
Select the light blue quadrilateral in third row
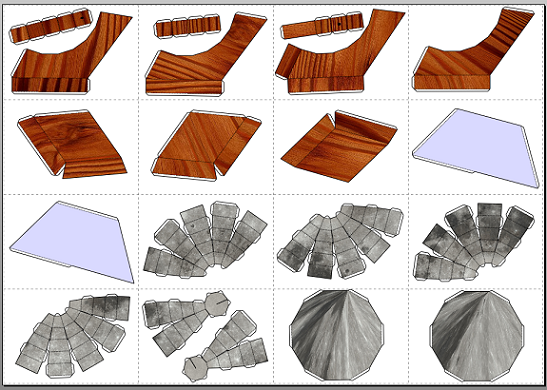73,241
